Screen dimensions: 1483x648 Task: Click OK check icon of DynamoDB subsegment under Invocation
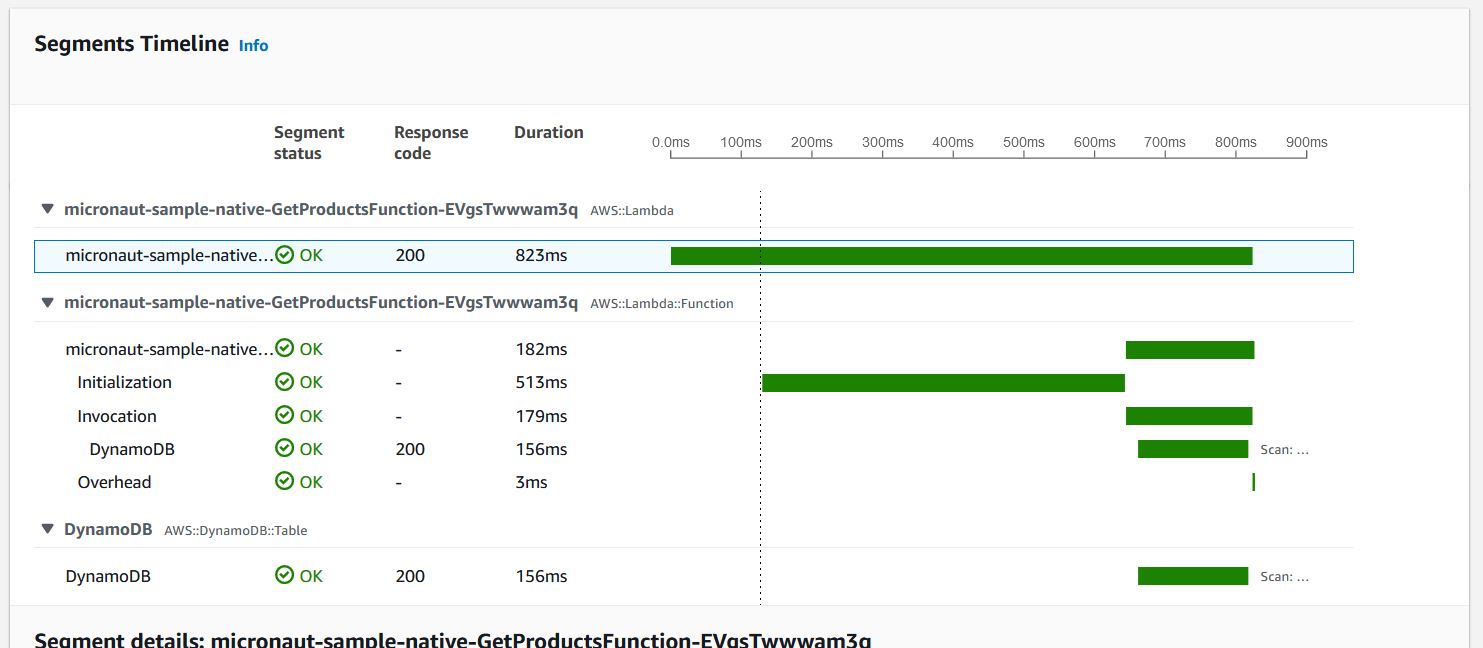[x=285, y=449]
